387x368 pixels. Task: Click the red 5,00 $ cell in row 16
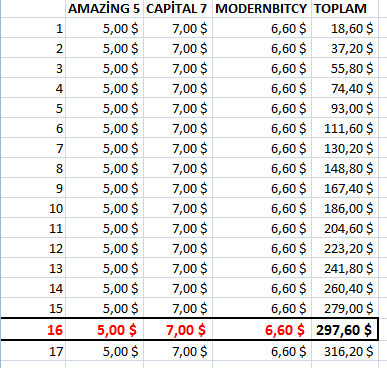[105, 330]
